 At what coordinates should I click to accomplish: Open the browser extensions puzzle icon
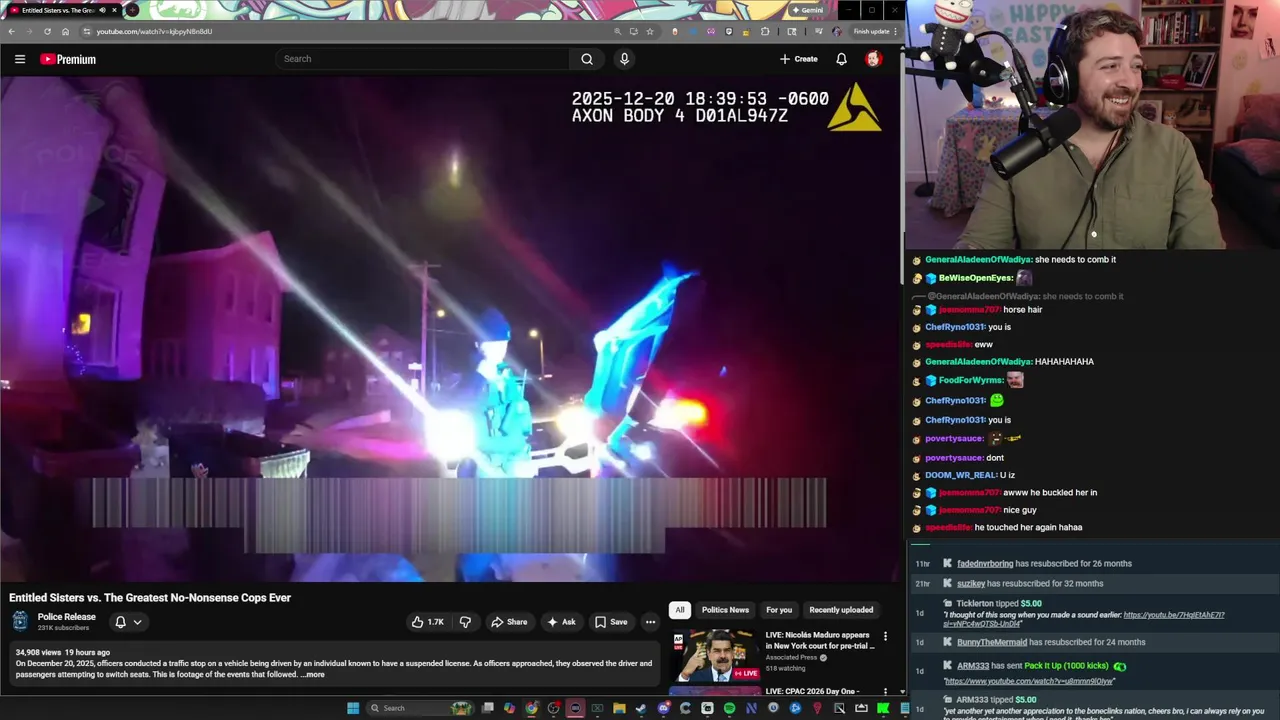tap(765, 31)
